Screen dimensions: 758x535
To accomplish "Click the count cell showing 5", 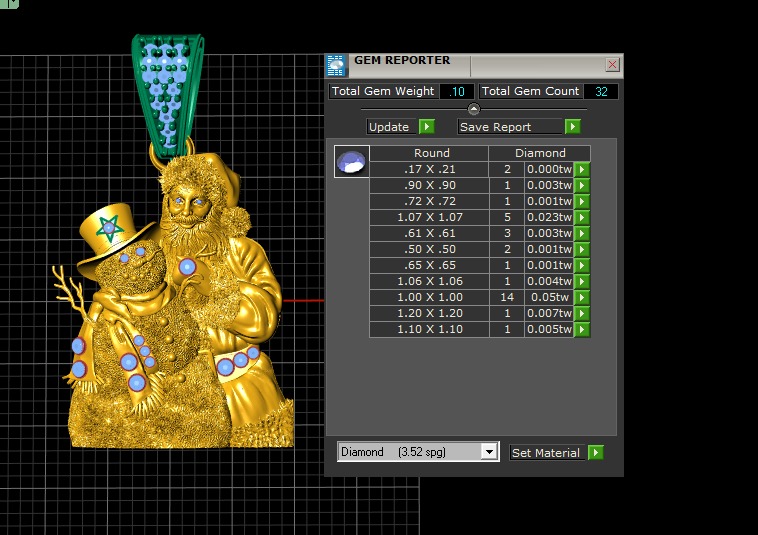I will click(507, 217).
